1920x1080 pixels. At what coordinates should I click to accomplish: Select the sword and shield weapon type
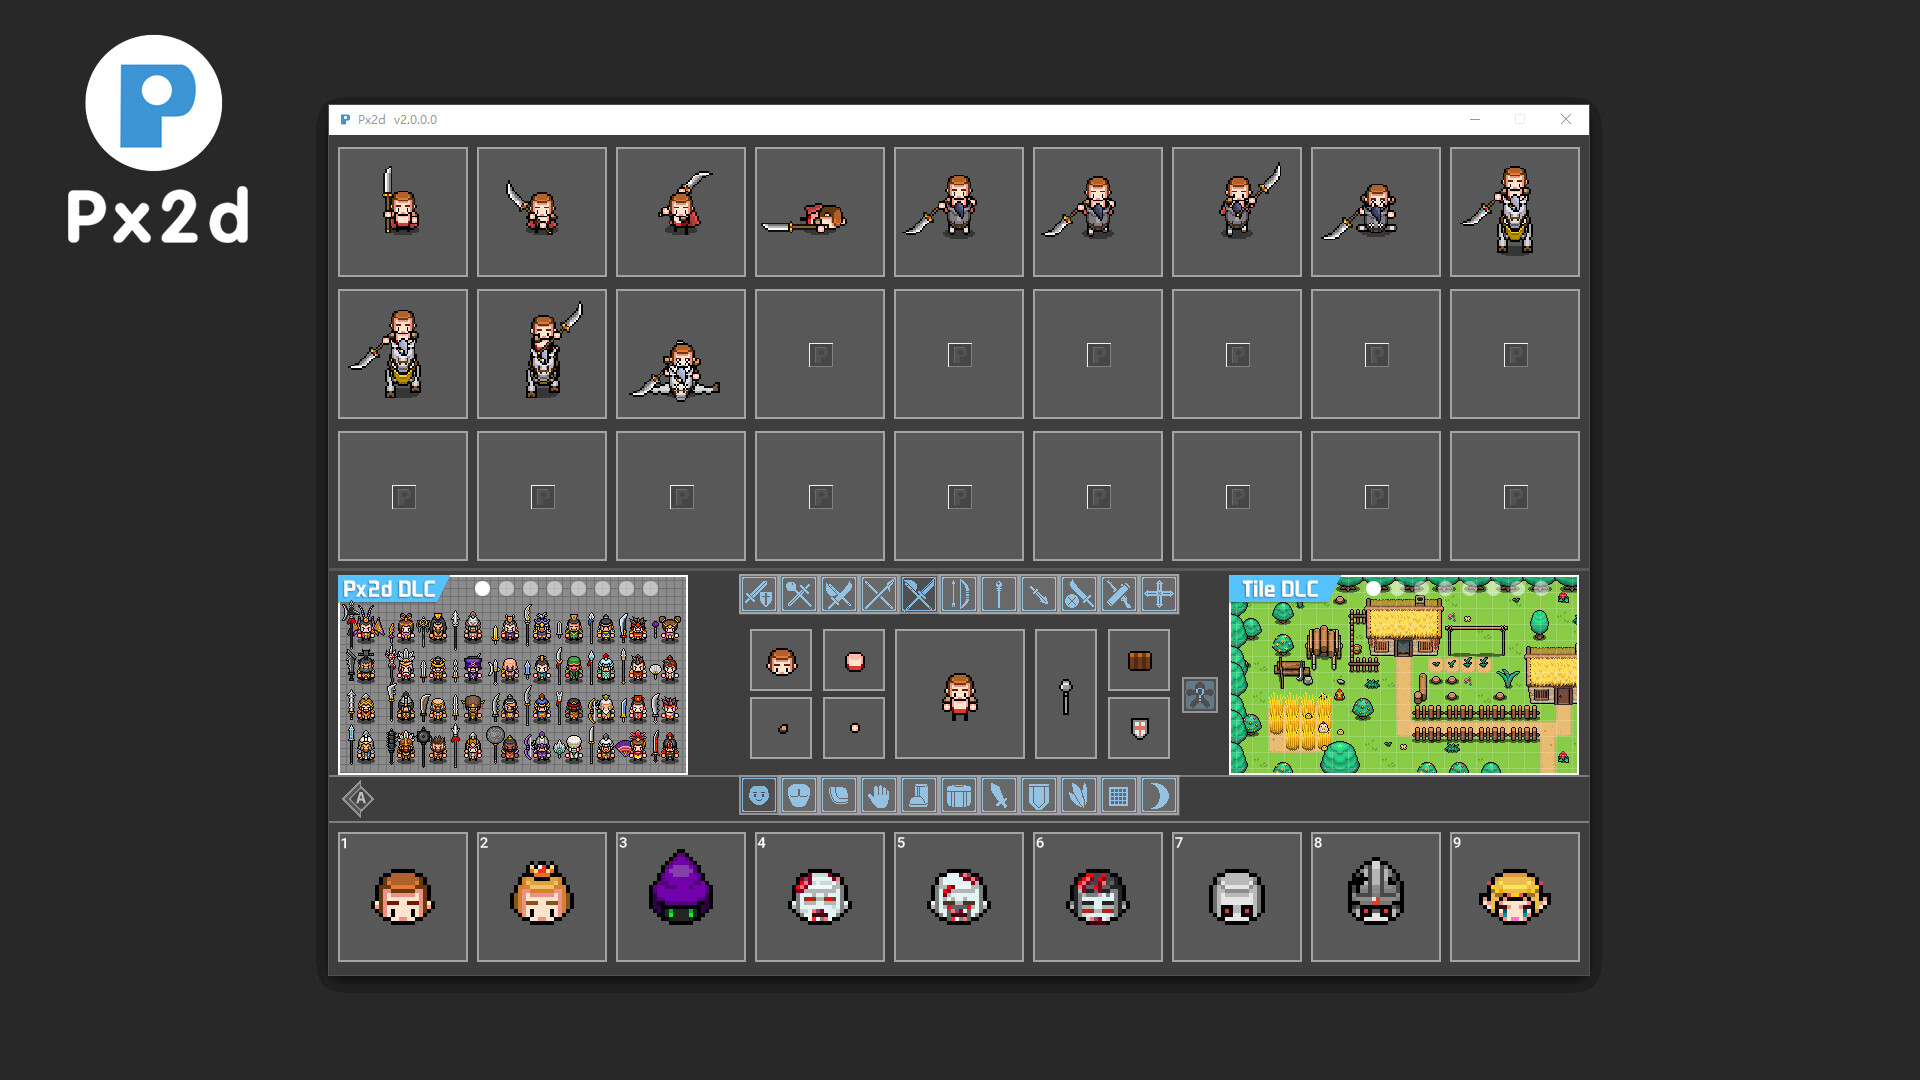pos(759,595)
